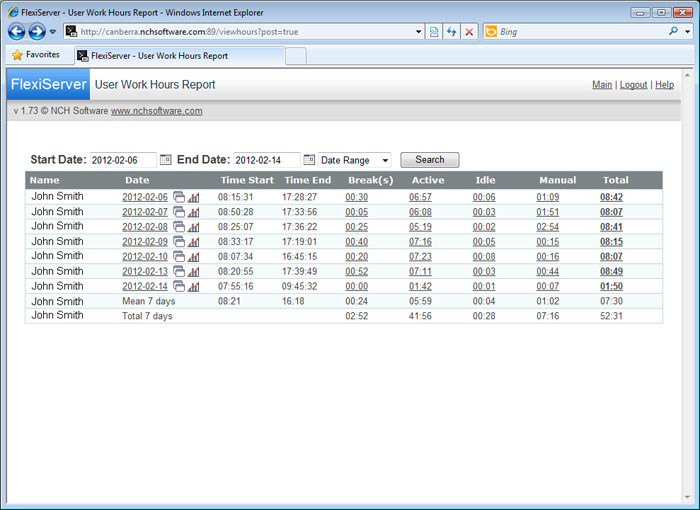Open screenshots icon for 2012-02-14 row
Screen dimensions: 700x510
(179, 286)
